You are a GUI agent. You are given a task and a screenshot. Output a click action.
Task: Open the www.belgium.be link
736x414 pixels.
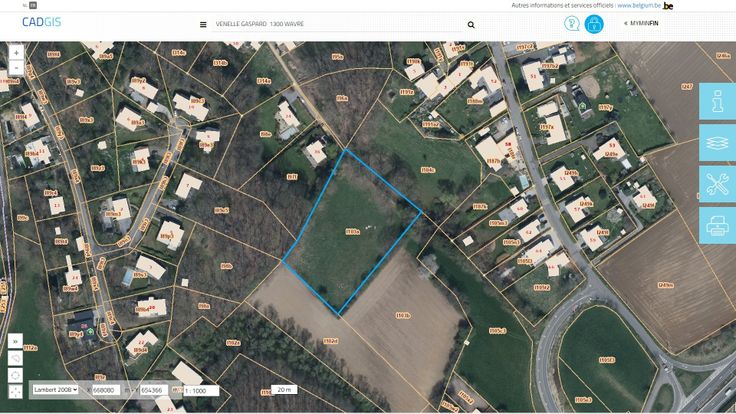click(x=639, y=6)
